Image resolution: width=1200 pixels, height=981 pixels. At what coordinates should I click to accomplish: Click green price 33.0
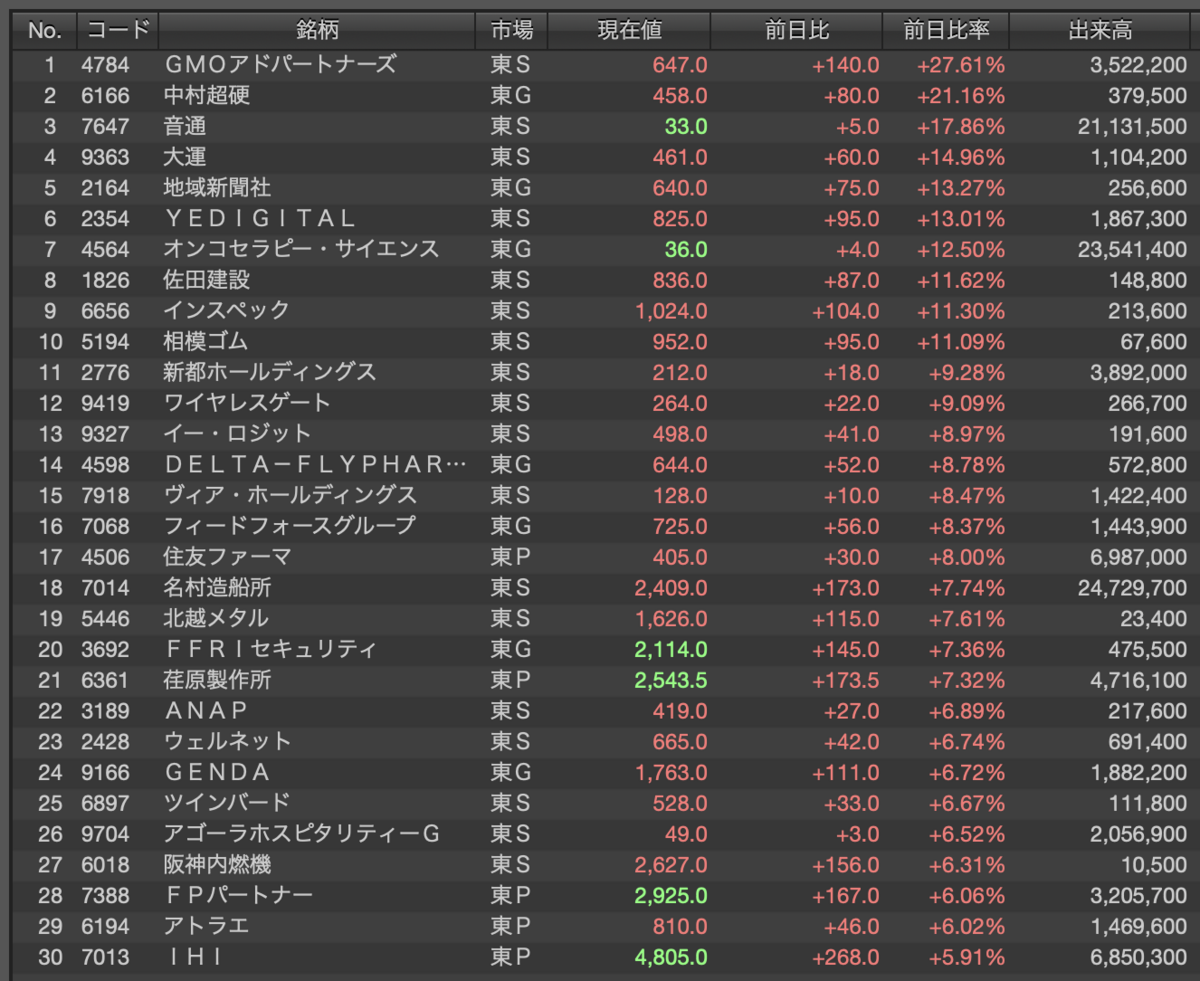(686, 127)
